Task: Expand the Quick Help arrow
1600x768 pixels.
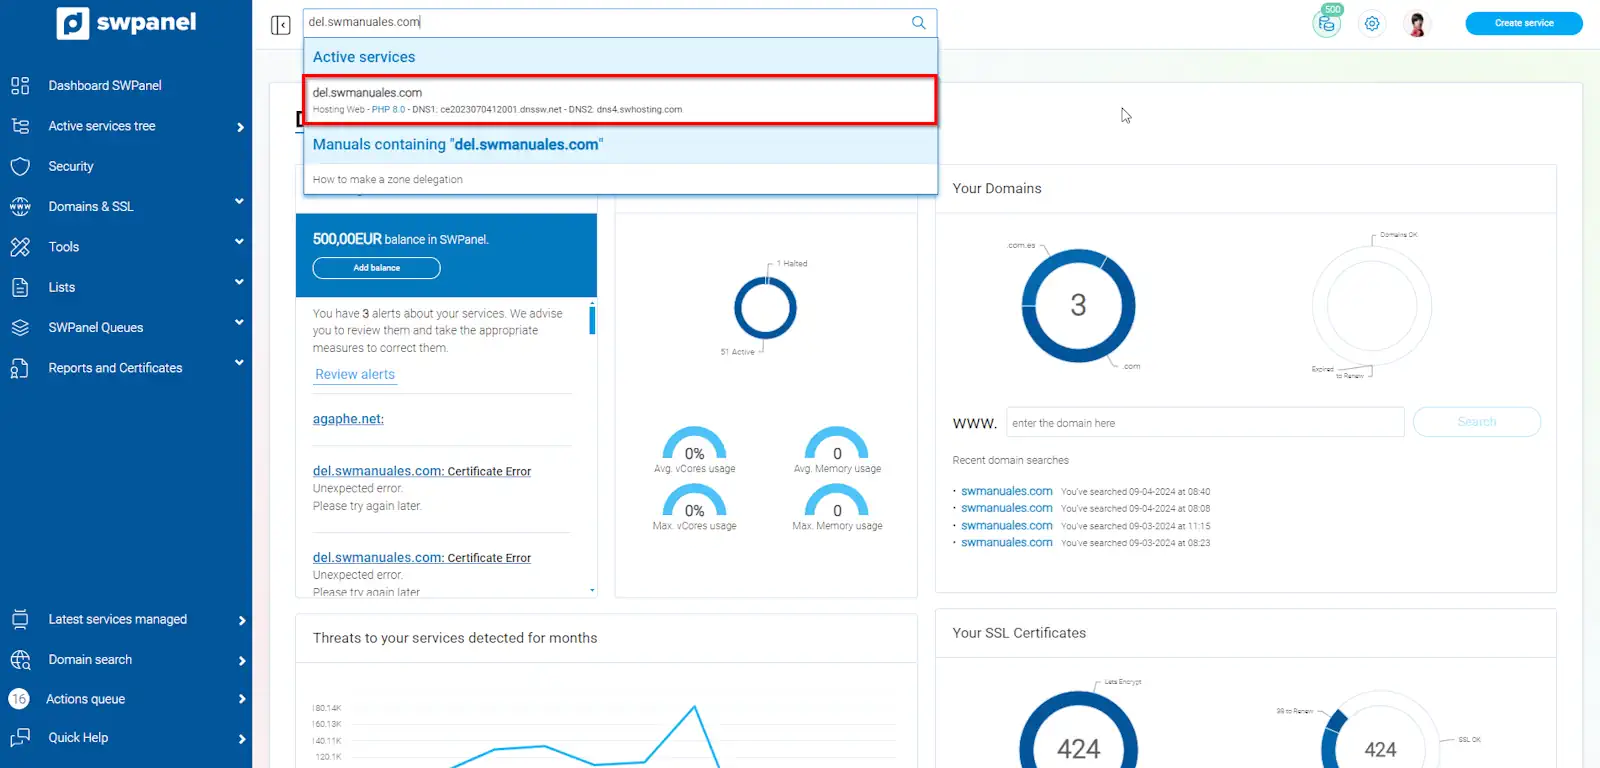Action: tap(242, 739)
